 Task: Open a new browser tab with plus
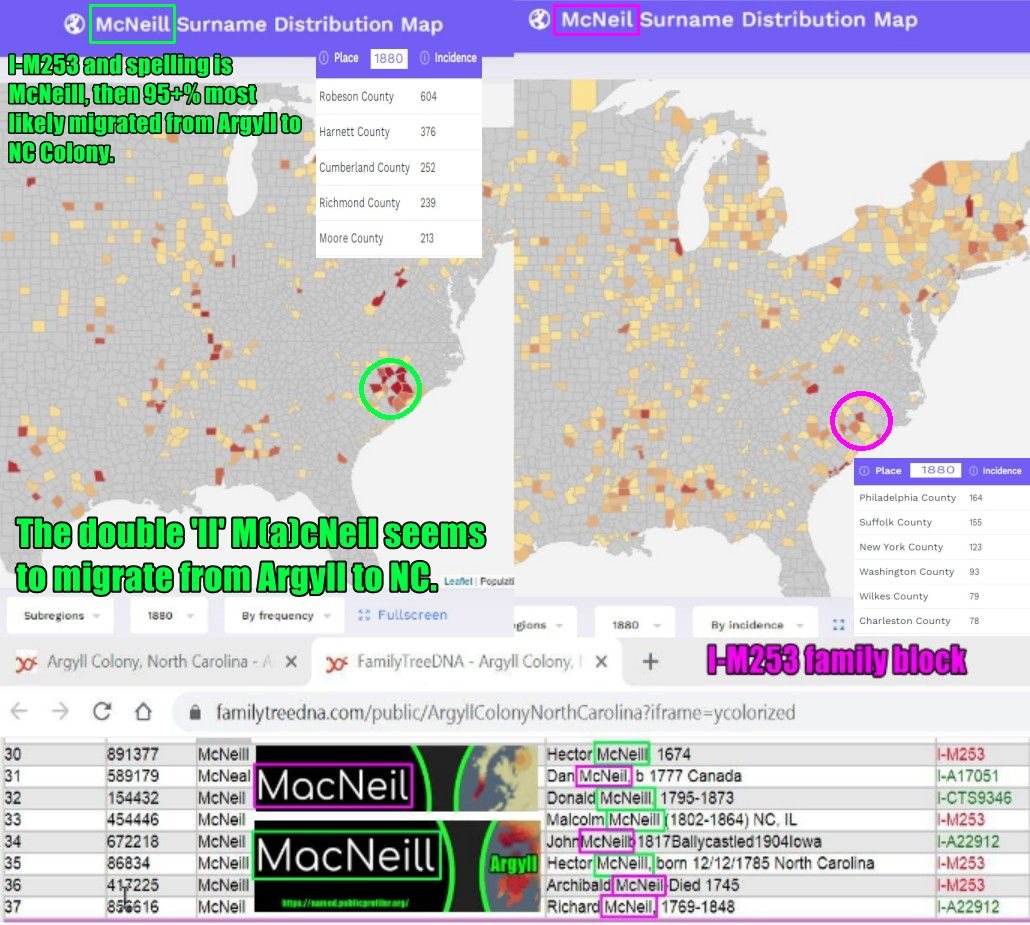click(x=650, y=661)
